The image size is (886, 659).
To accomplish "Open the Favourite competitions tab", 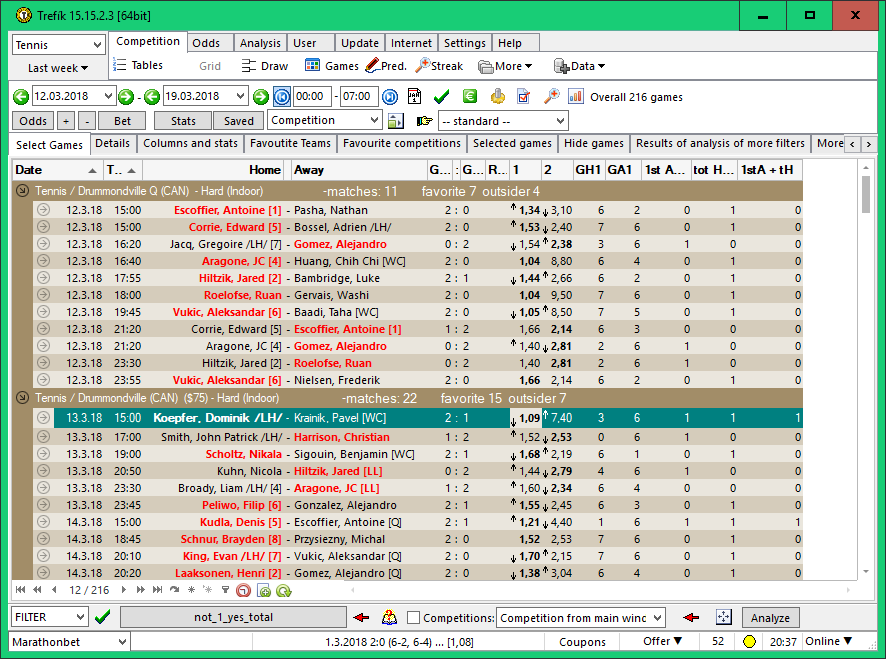I will 401,144.
